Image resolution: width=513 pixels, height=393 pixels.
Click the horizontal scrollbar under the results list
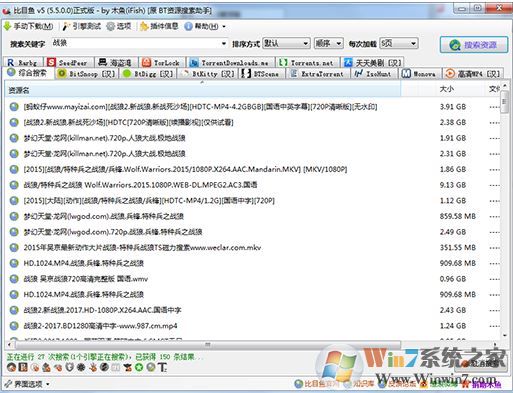(207, 345)
